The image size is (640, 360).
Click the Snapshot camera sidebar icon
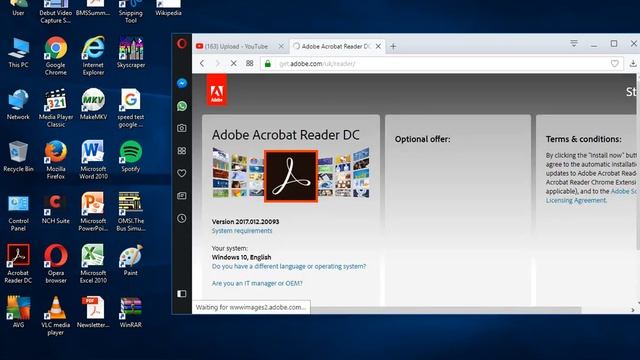coord(182,128)
